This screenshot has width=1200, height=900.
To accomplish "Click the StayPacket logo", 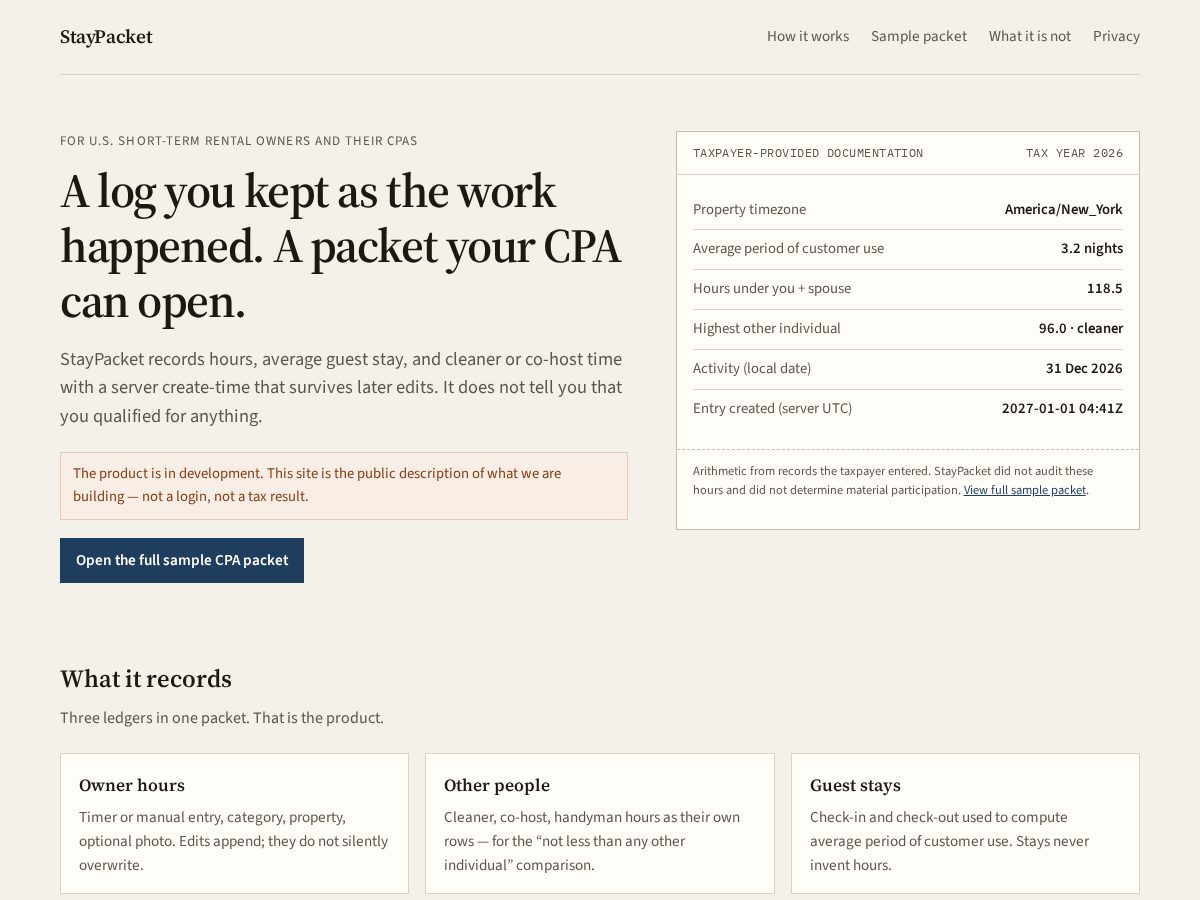I will (x=106, y=37).
